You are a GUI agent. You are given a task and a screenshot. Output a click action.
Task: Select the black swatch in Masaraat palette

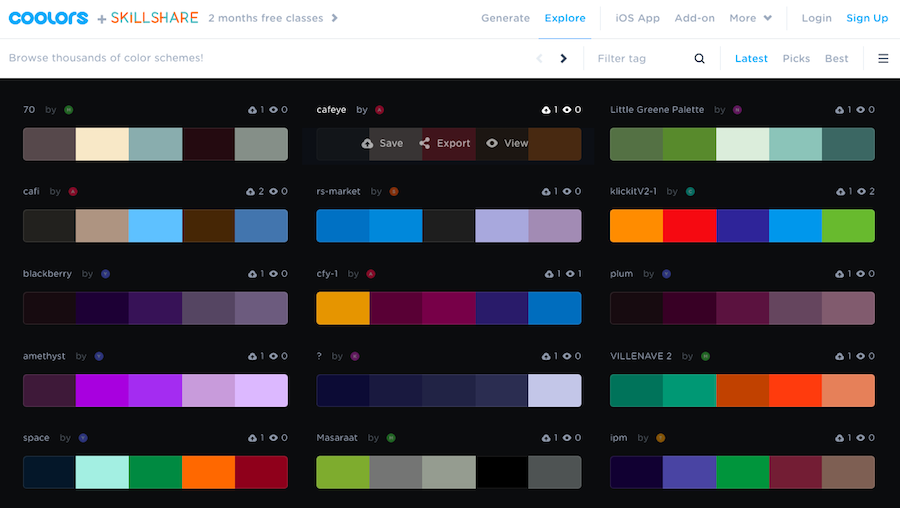pyautogui.click(x=502, y=472)
